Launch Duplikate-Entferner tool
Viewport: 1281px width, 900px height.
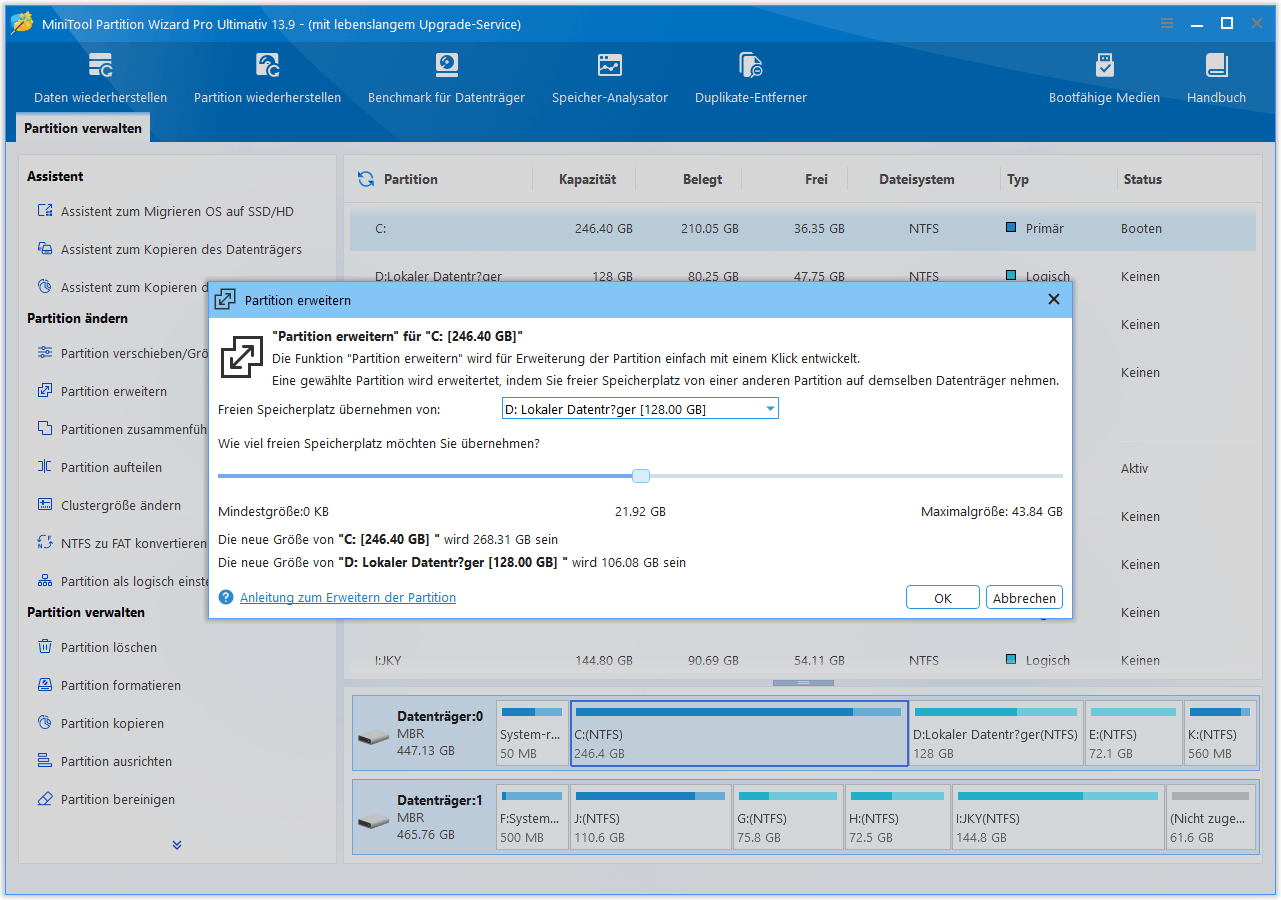(750, 78)
